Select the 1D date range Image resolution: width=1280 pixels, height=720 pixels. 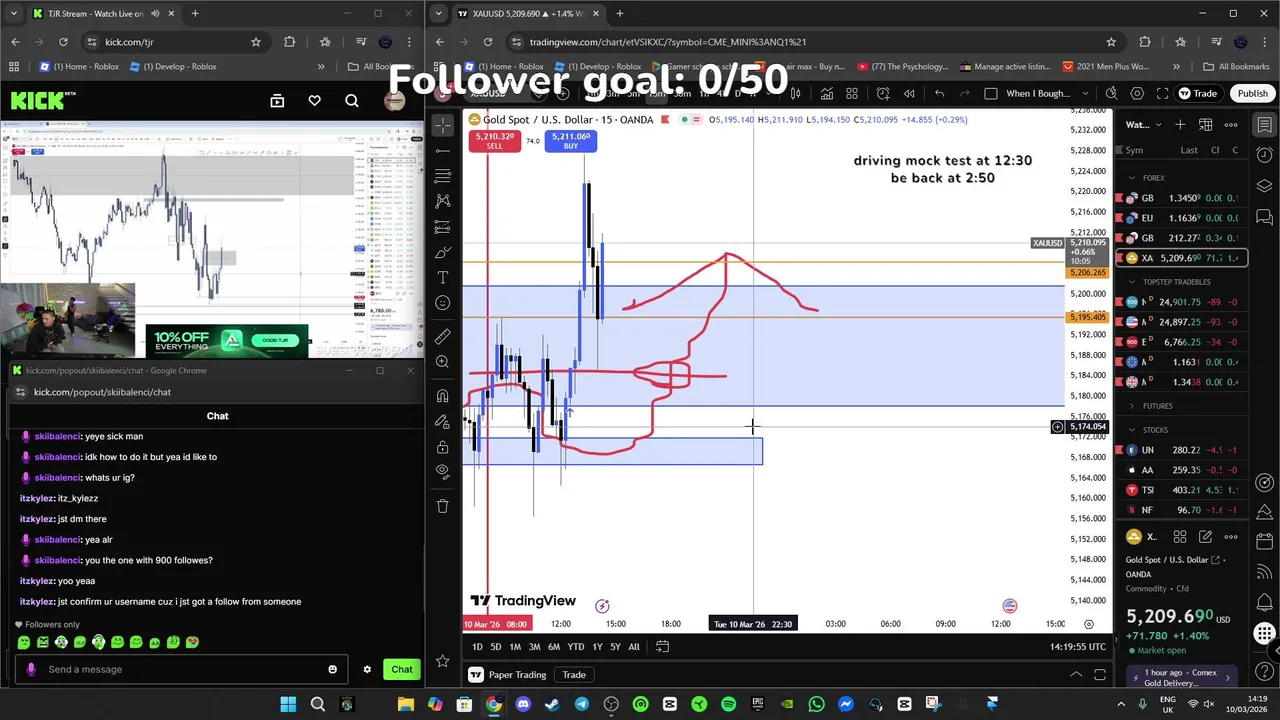pos(477,647)
